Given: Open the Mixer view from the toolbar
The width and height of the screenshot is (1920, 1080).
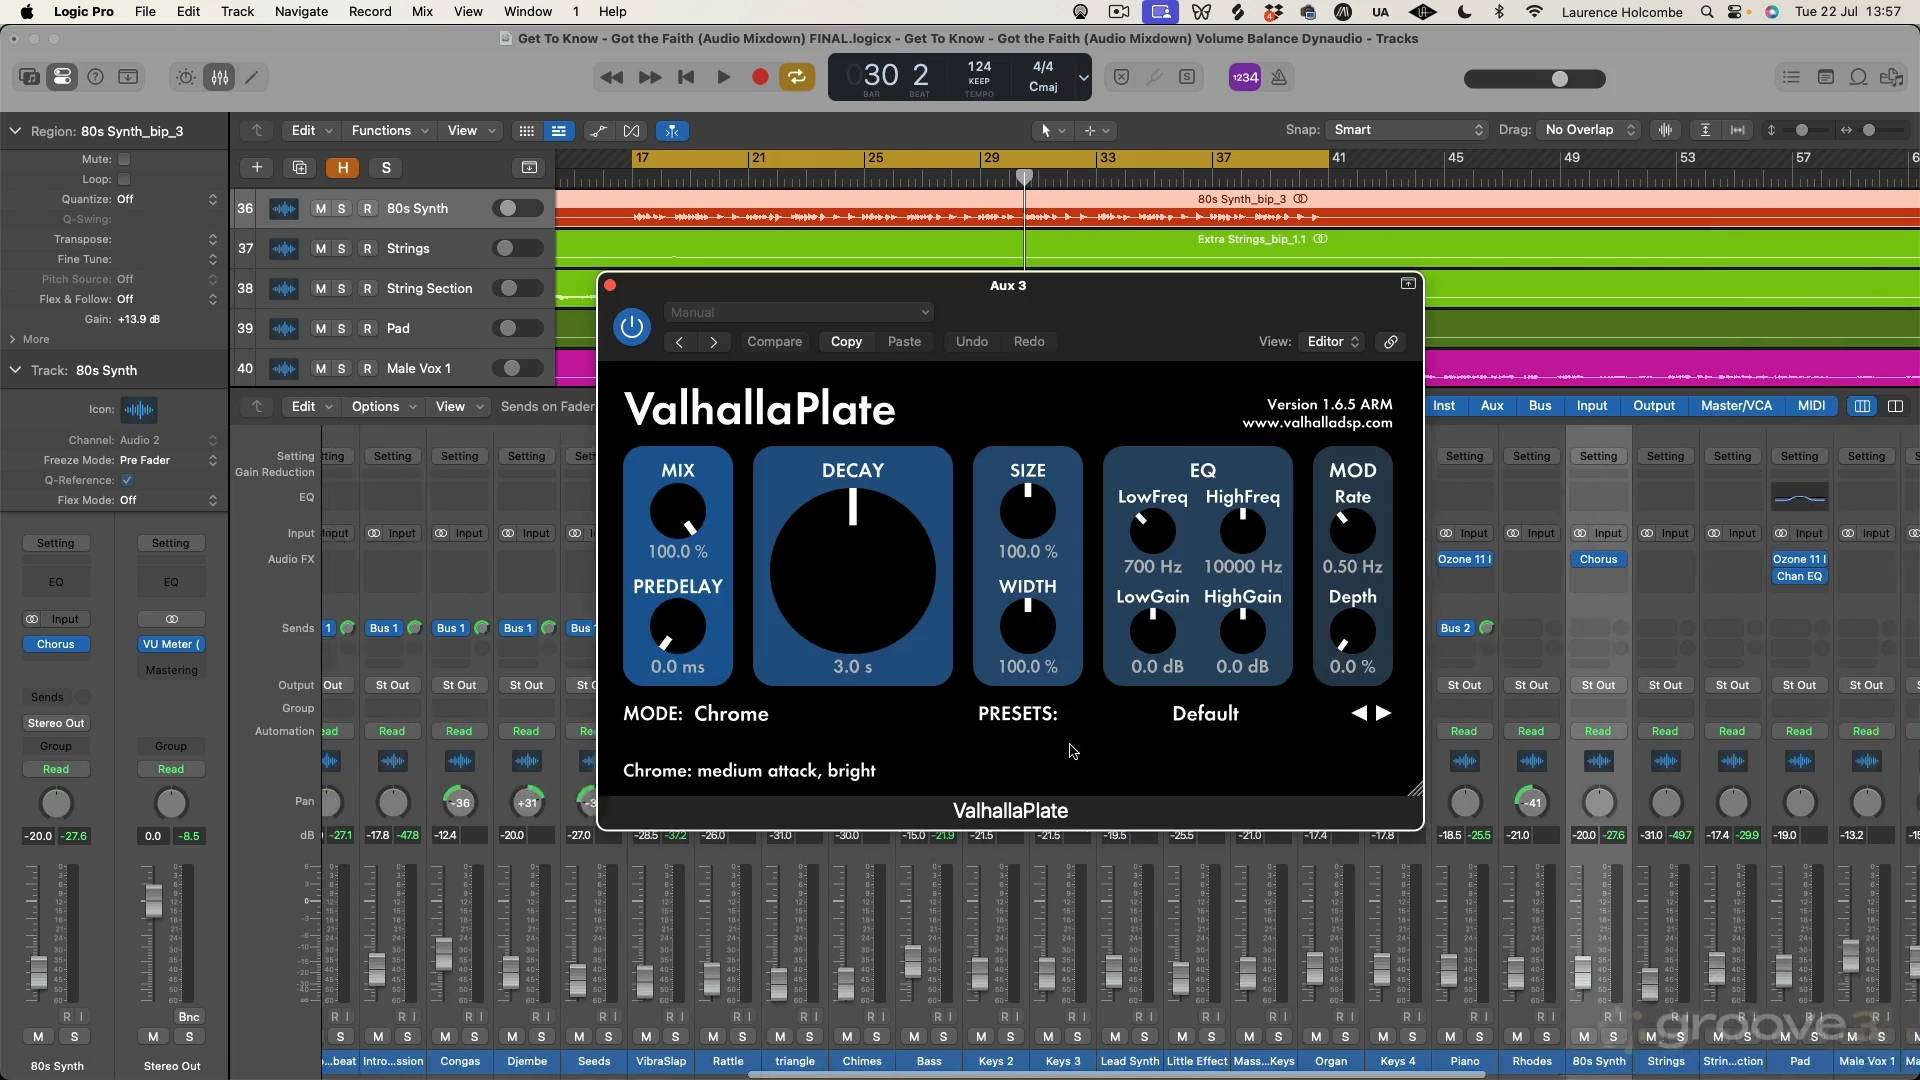Looking at the screenshot, I should (219, 76).
